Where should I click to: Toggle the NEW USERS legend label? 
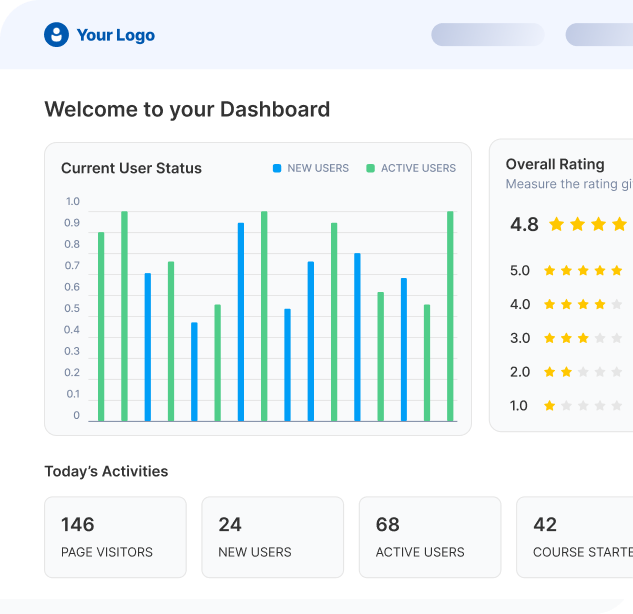tap(318, 168)
